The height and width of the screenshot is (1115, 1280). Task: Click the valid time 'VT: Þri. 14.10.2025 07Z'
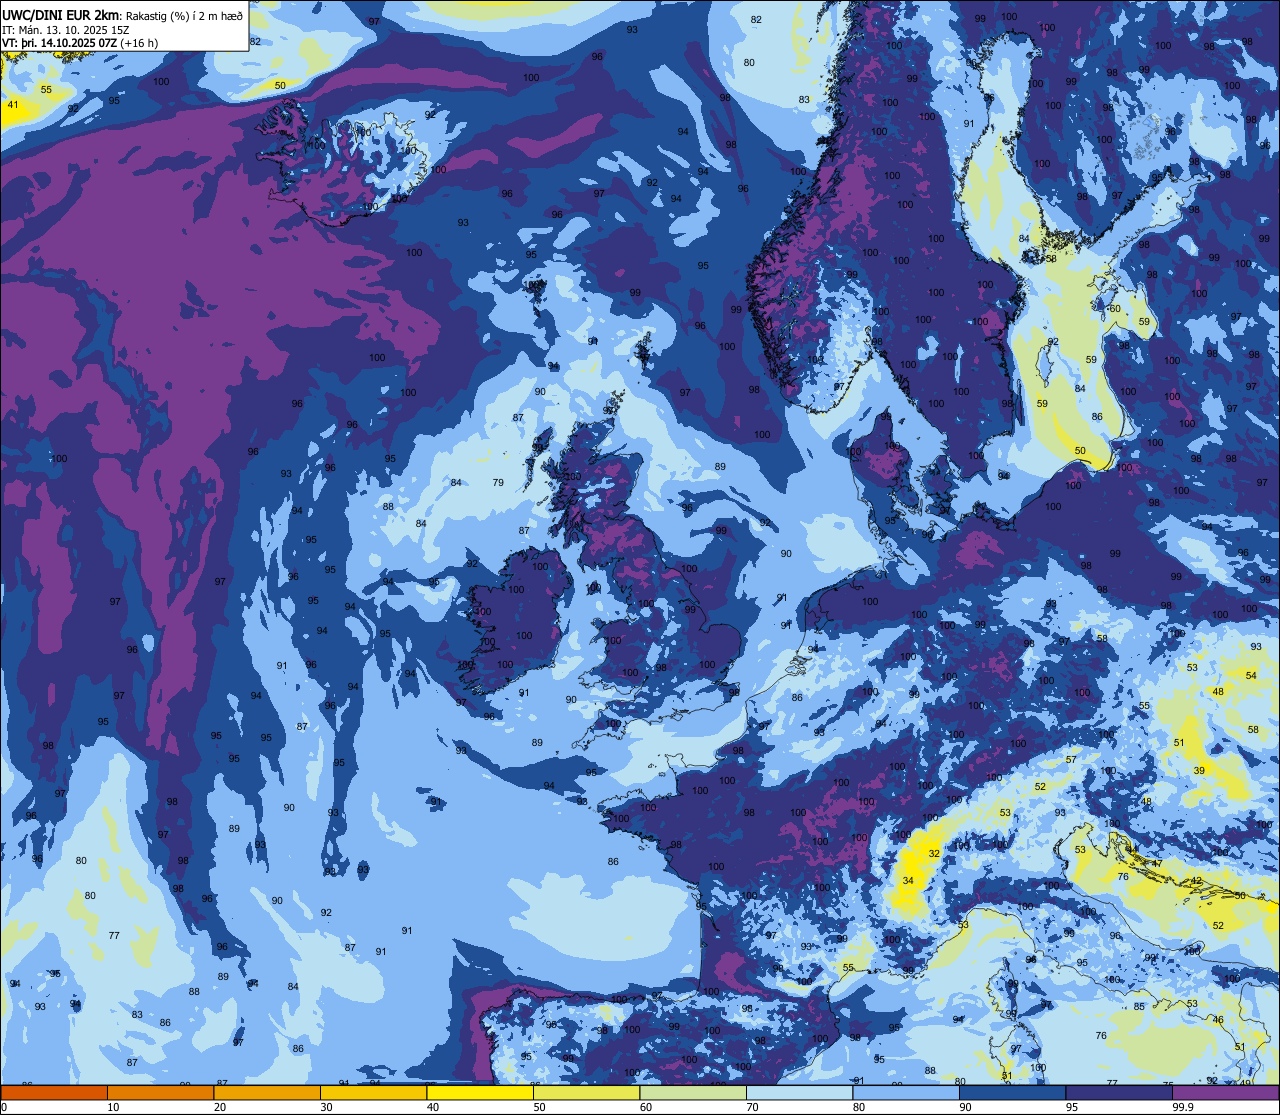pyautogui.click(x=60, y=43)
